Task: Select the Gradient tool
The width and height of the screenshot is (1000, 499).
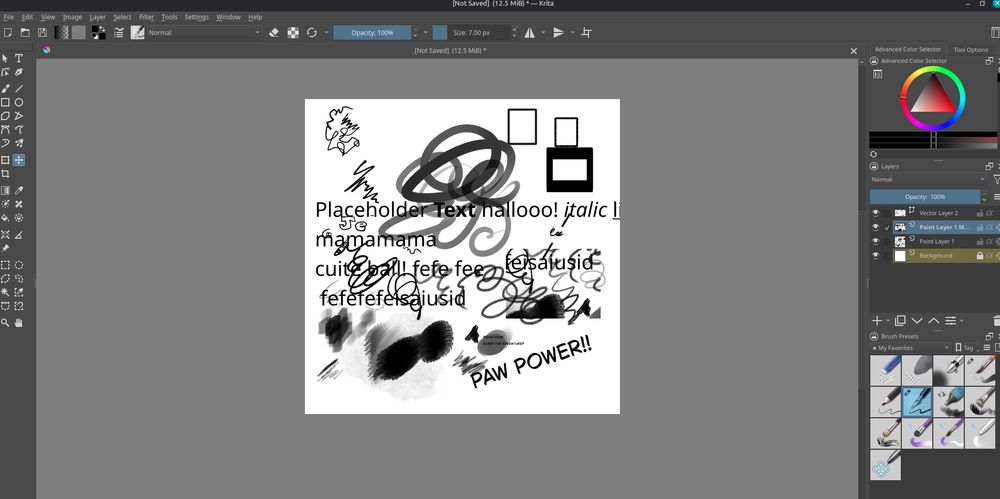Action: tap(6, 190)
